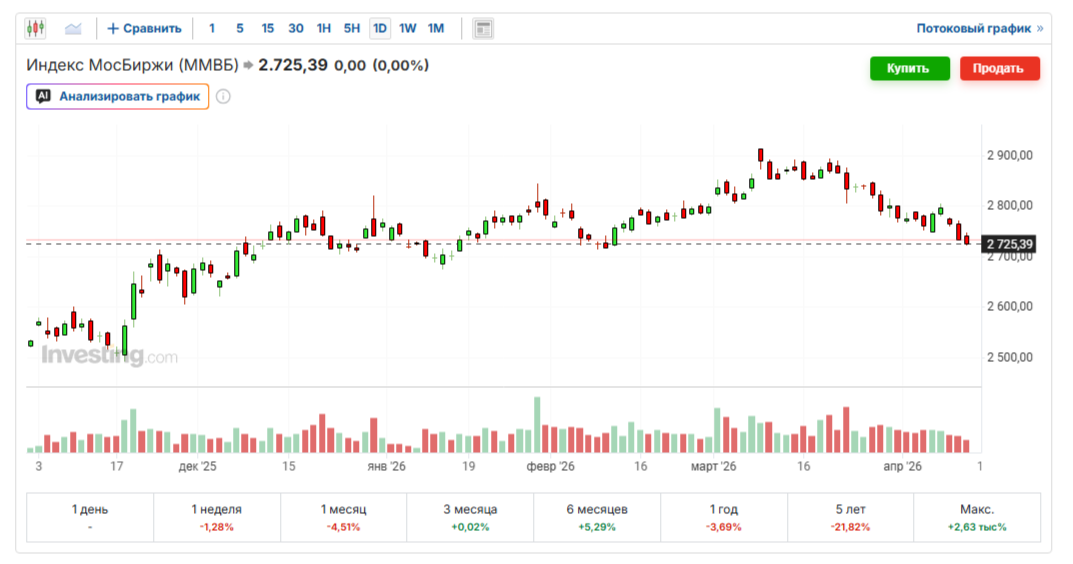
Task: Click the red Продать button
Action: point(999,68)
